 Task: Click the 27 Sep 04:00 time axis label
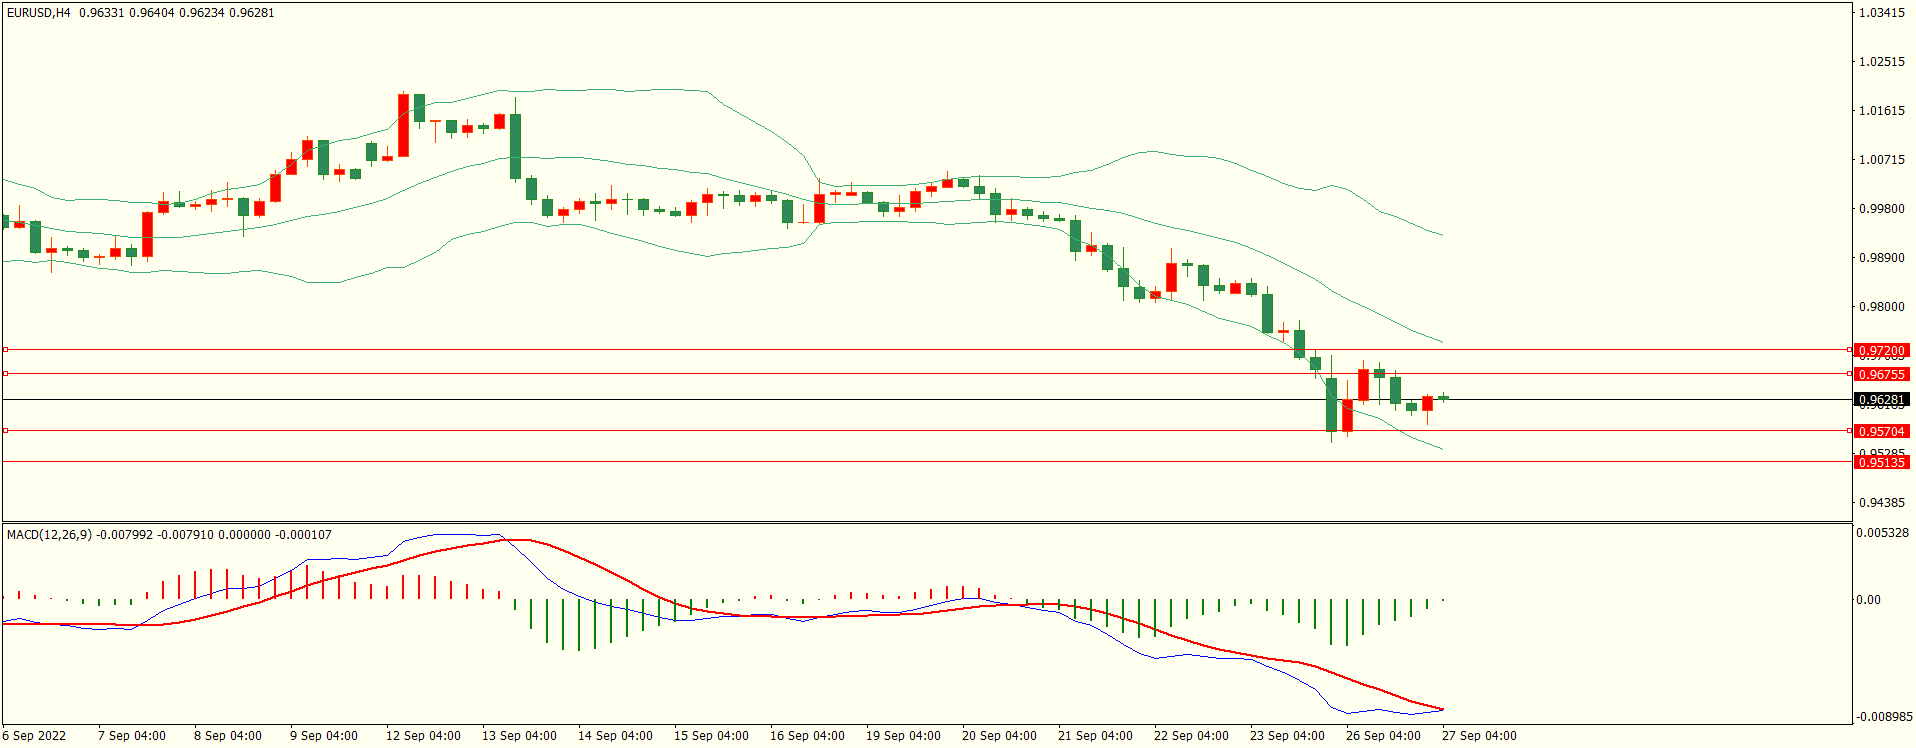click(x=1479, y=736)
